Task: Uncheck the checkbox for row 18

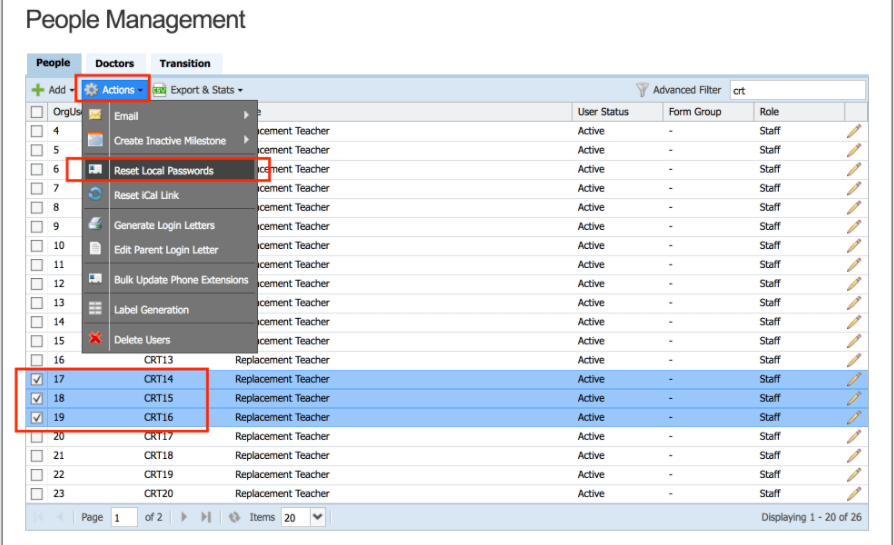Action: [37, 399]
